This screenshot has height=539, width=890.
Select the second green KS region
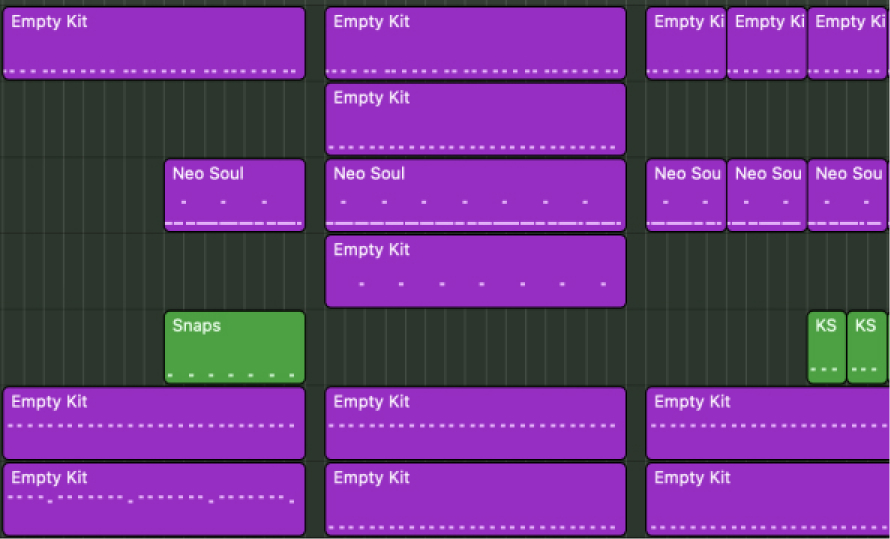tap(867, 347)
